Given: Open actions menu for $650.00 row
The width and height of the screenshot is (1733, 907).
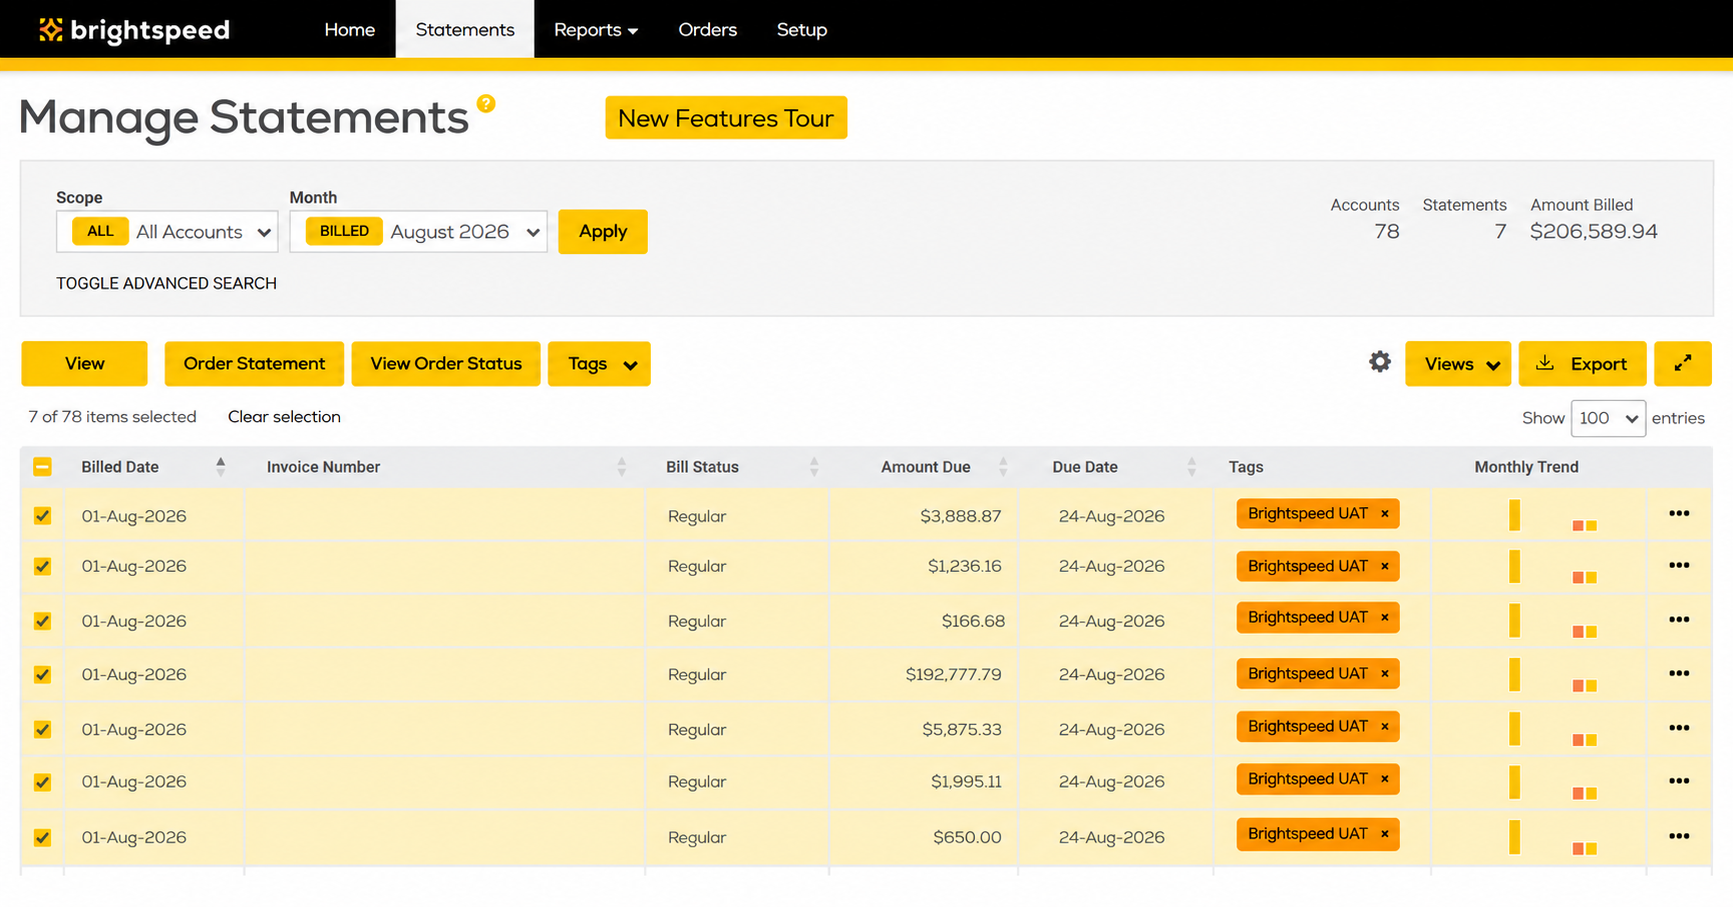Looking at the screenshot, I should pyautogui.click(x=1679, y=836).
